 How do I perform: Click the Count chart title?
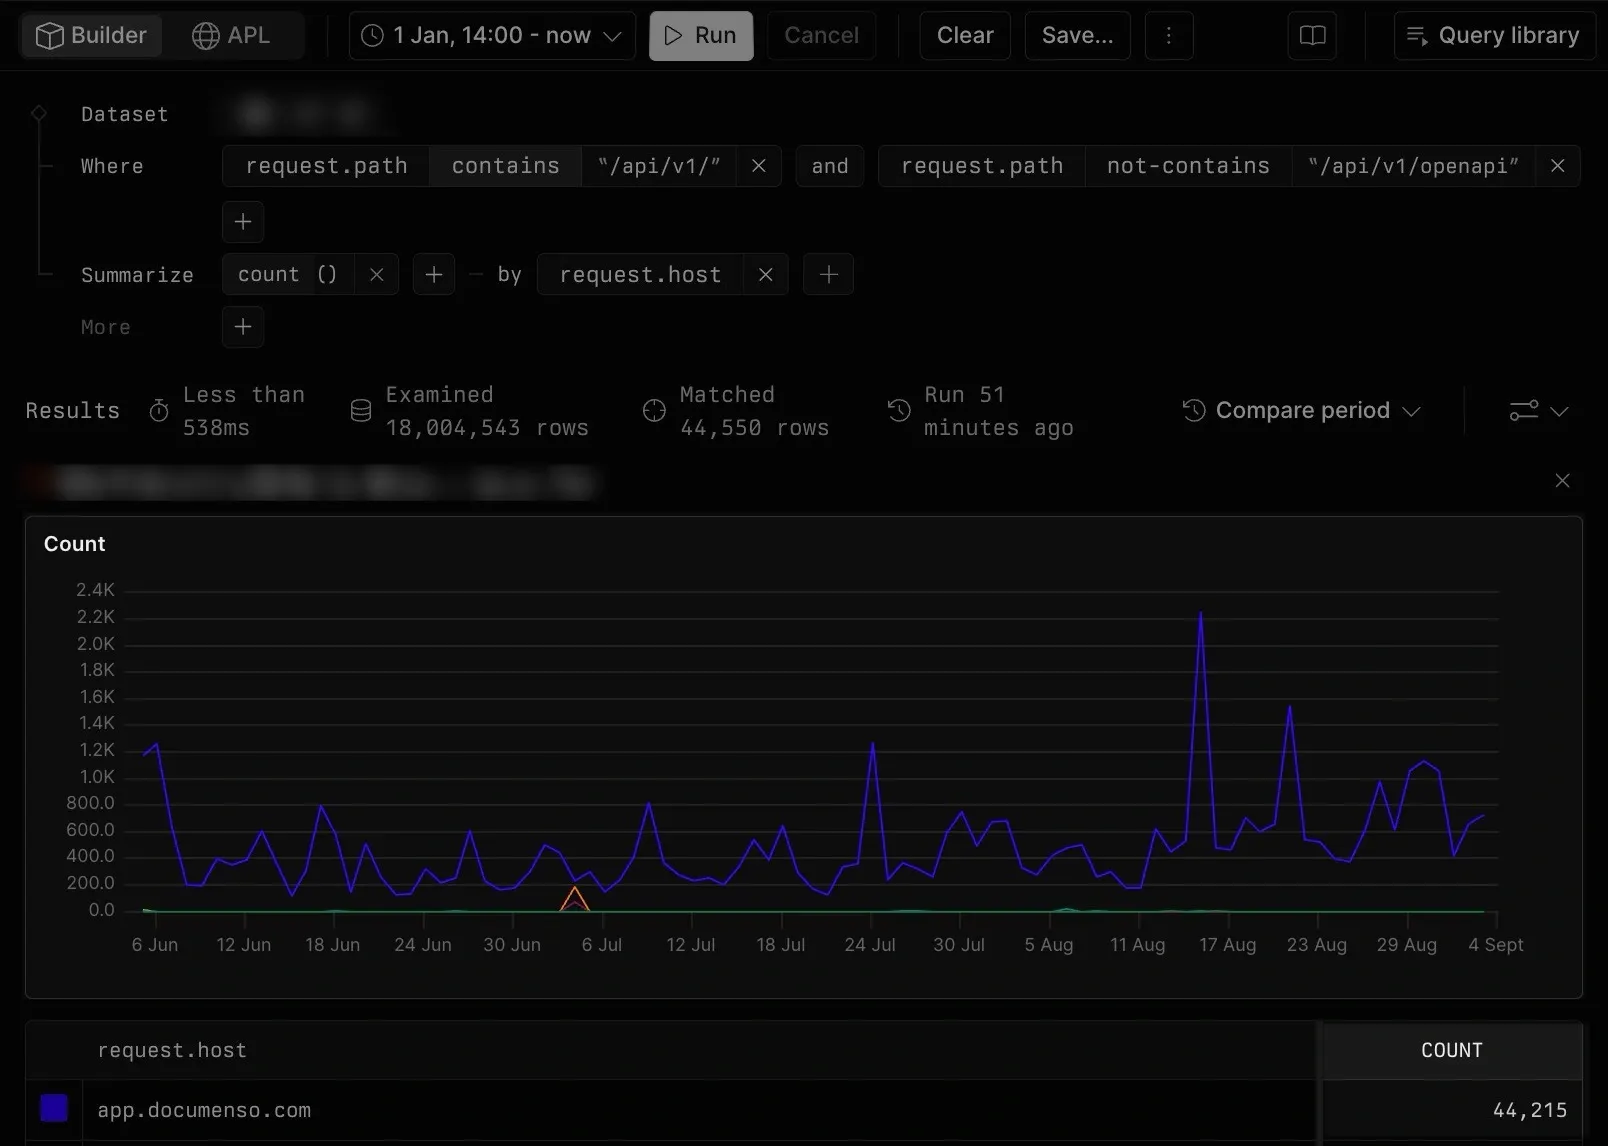74,544
